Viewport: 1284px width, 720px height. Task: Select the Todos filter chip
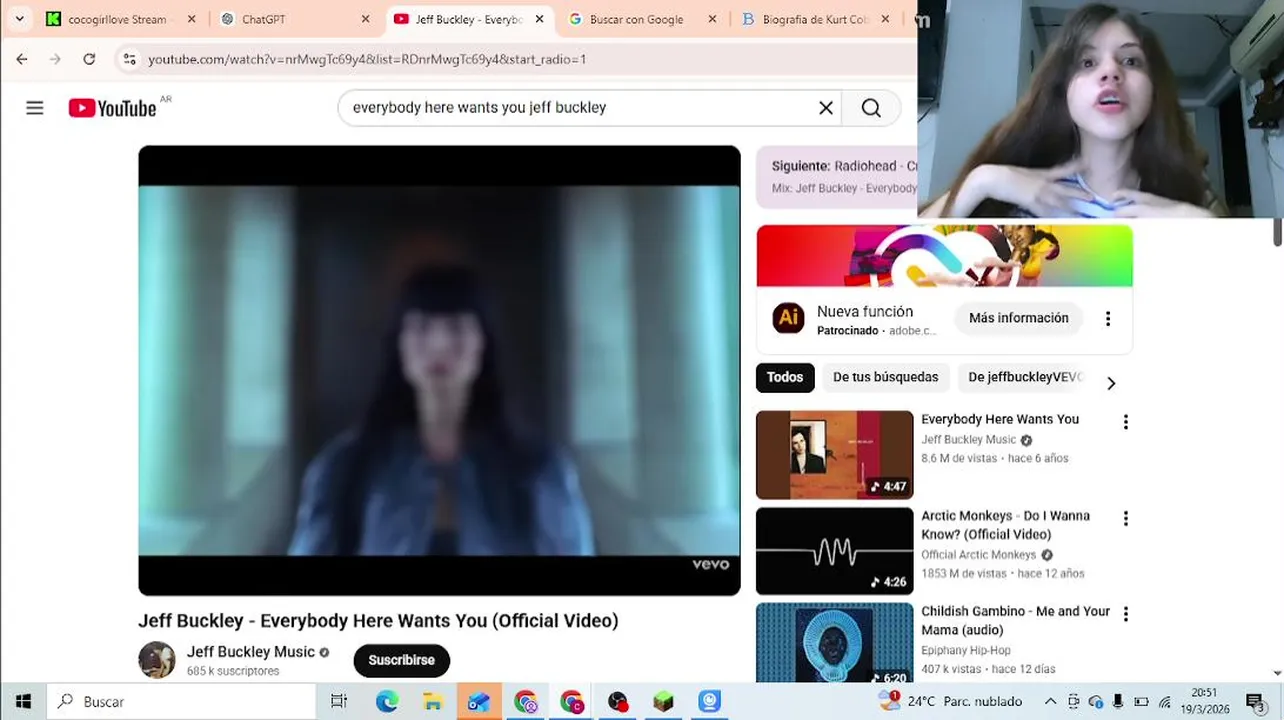785,377
